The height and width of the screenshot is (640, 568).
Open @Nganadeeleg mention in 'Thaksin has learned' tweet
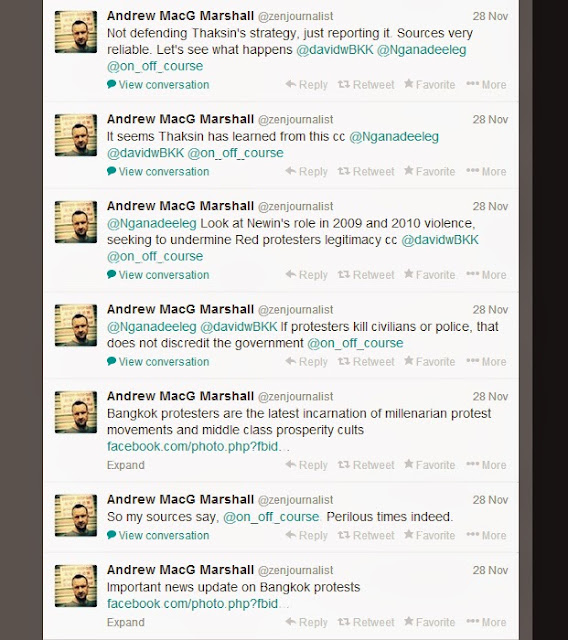pos(394,136)
